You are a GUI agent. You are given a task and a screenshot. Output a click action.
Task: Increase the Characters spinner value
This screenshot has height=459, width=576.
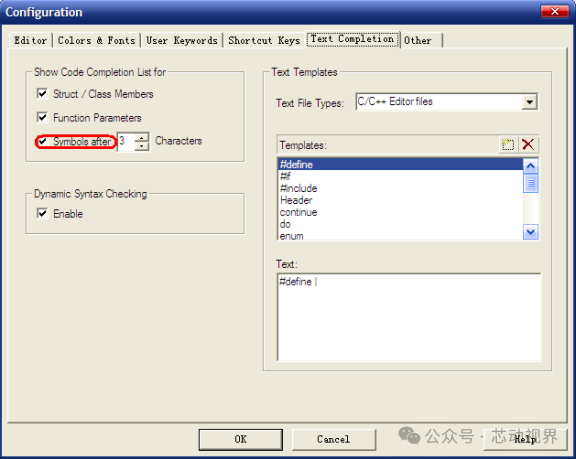click(142, 137)
